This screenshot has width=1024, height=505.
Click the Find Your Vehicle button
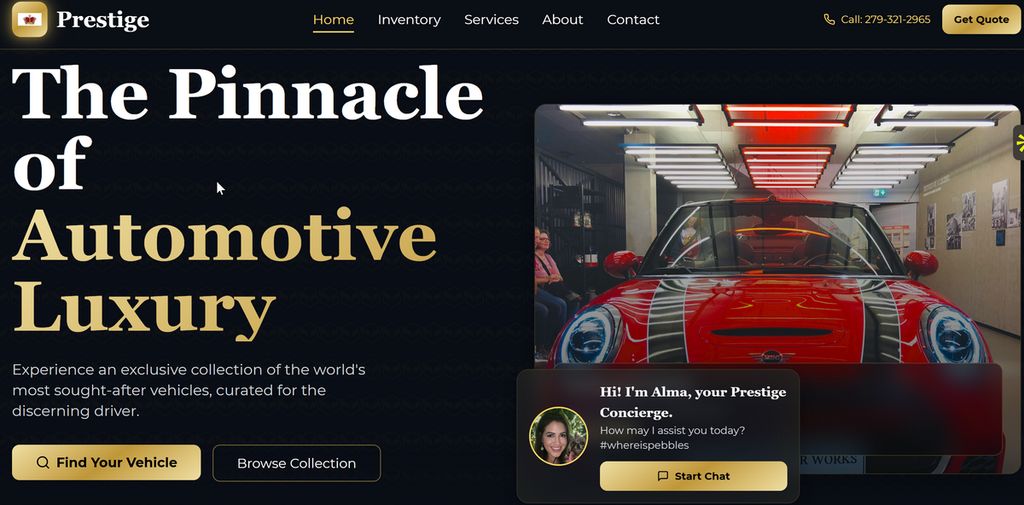click(x=106, y=463)
